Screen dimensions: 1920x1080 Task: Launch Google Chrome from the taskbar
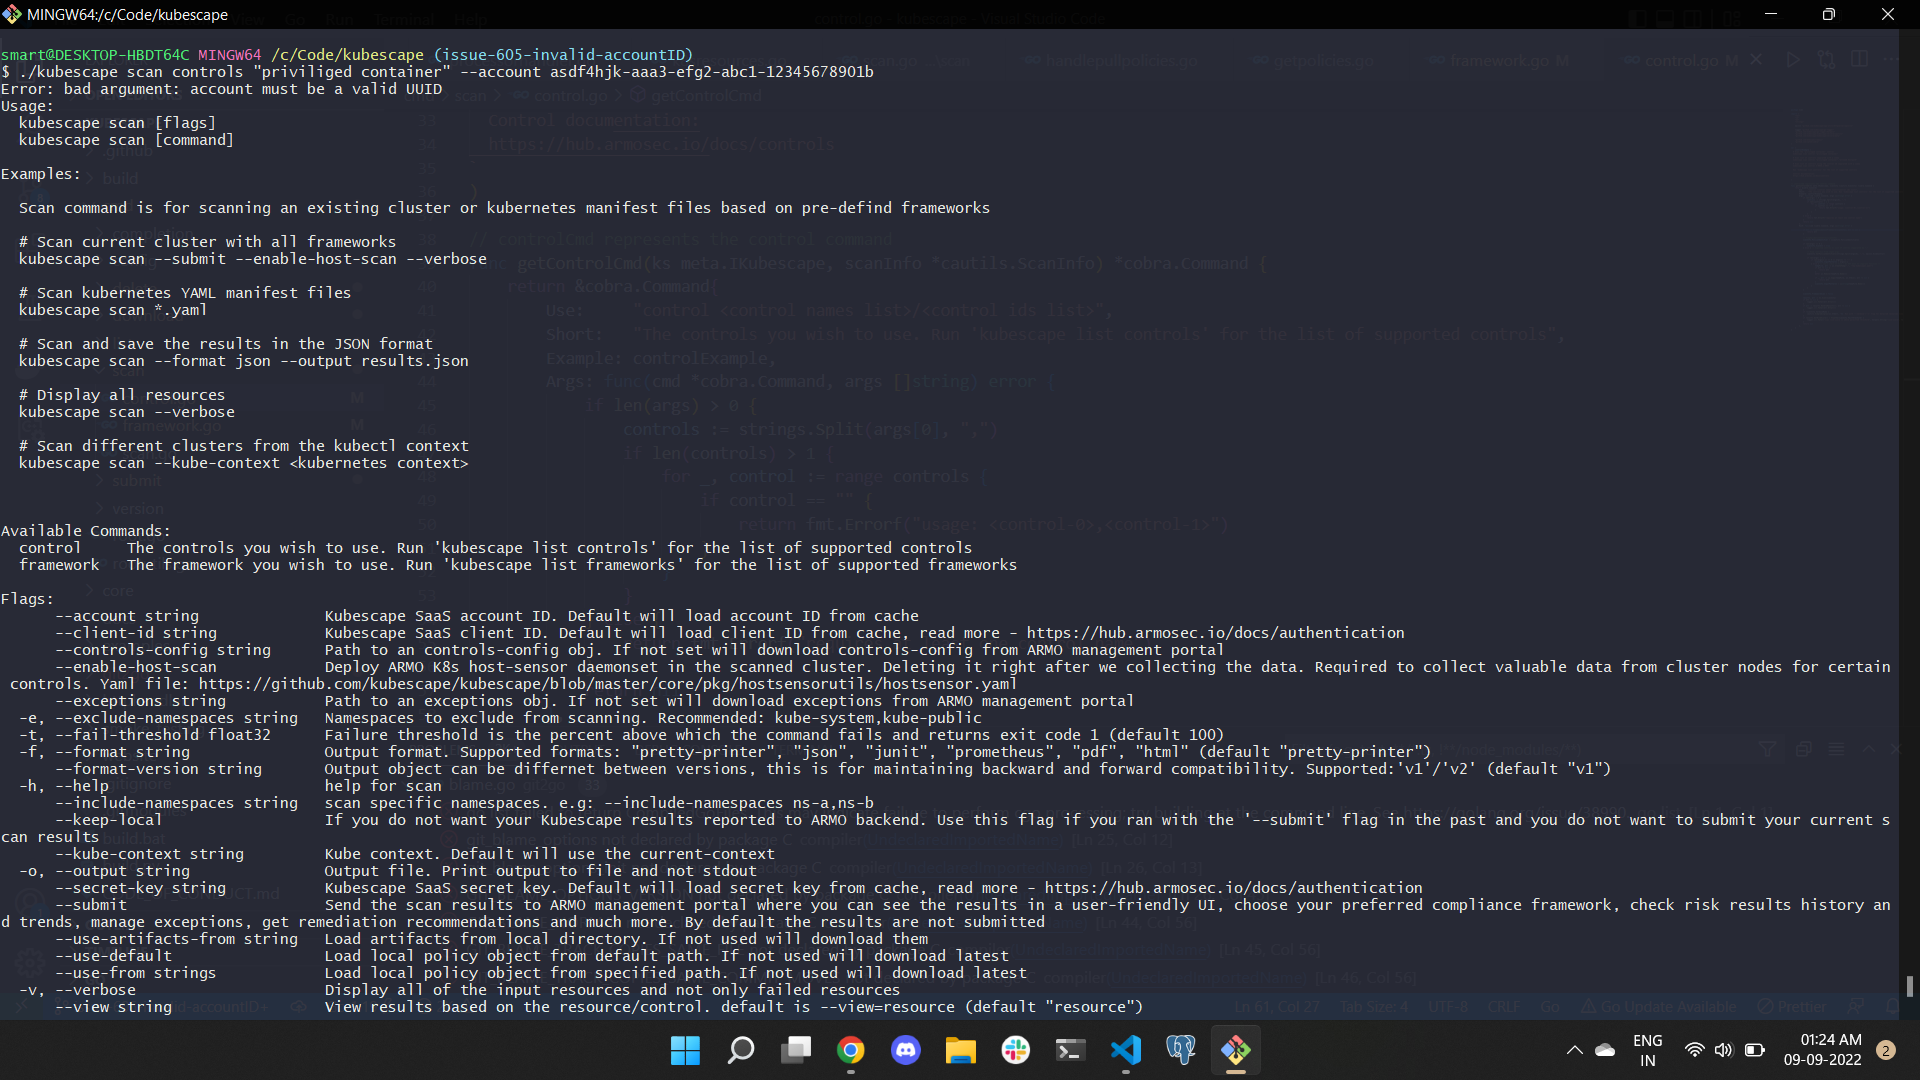click(851, 1050)
